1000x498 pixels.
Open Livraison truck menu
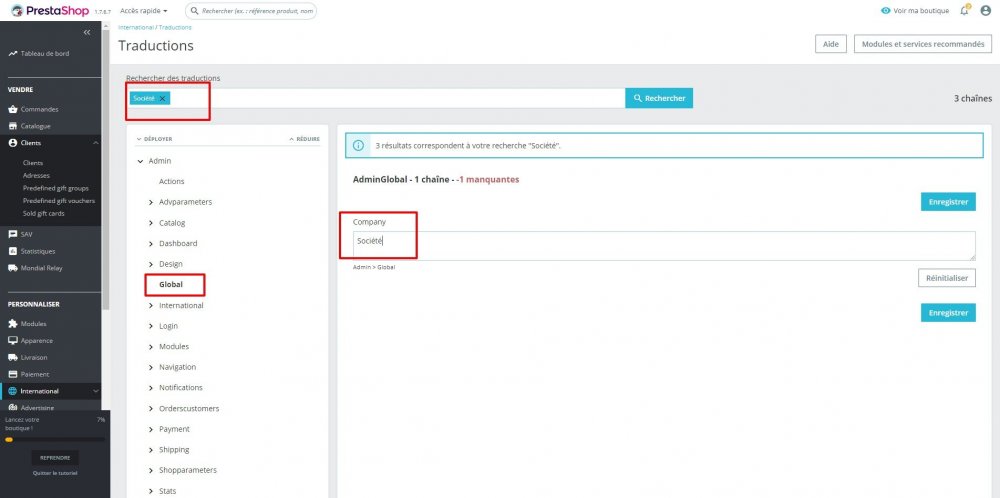[28, 358]
